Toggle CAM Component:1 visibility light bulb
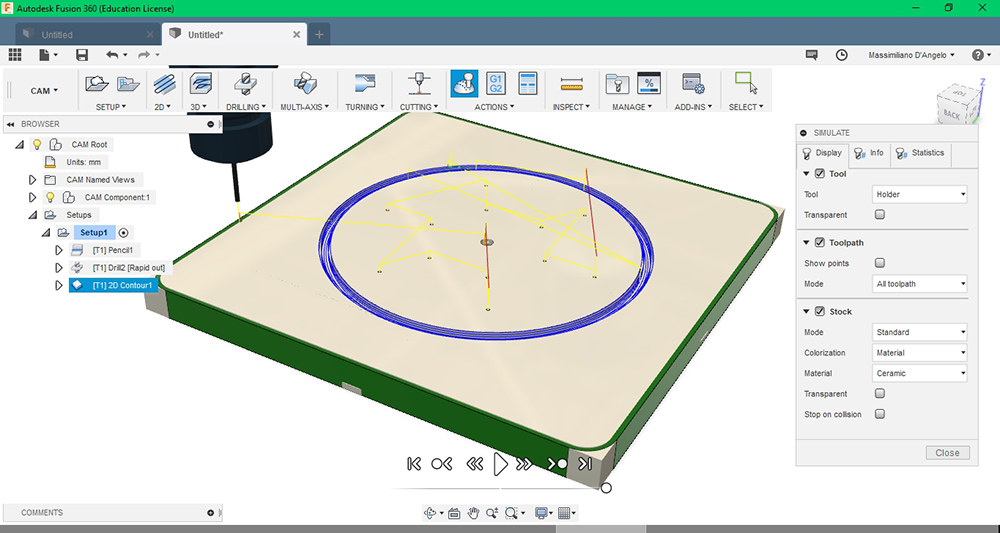Image resolution: width=1000 pixels, height=533 pixels. click(50, 197)
